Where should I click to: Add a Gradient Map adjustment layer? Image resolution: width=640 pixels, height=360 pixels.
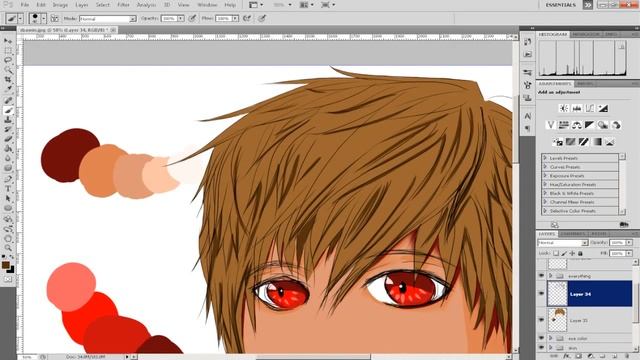click(597, 142)
